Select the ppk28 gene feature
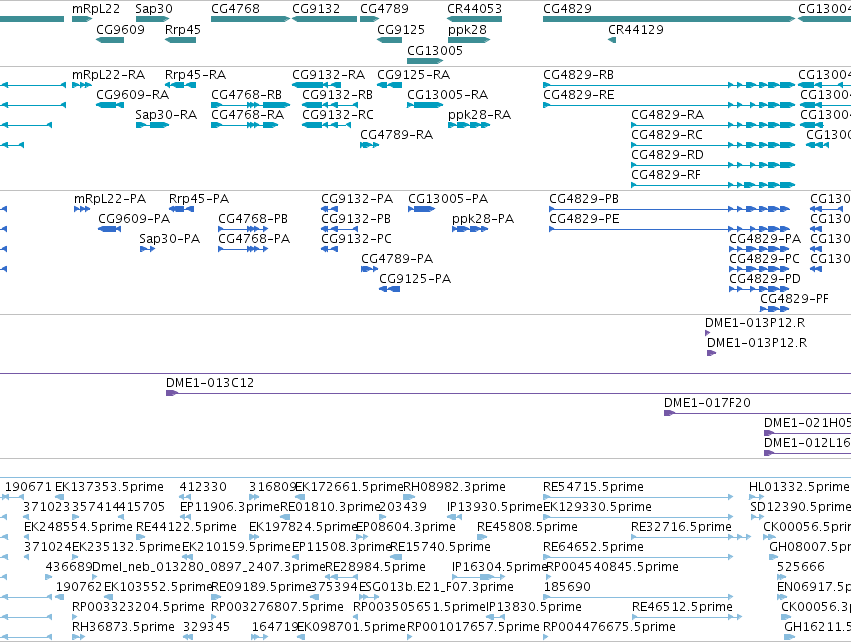Image resolution: width=851 pixels, height=642 pixels. [x=469, y=40]
